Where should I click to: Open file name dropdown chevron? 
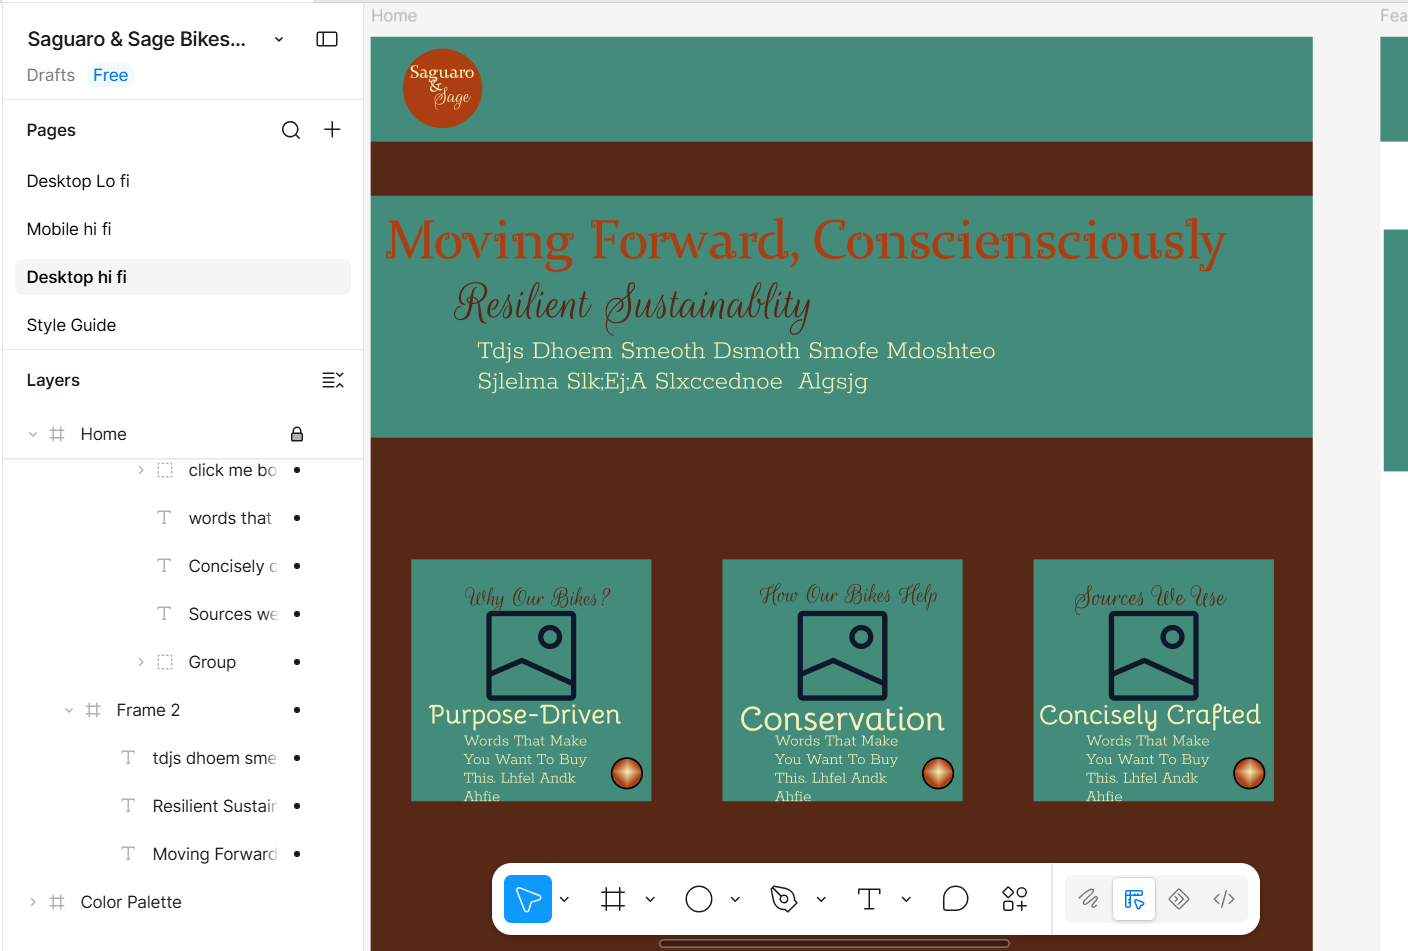(279, 39)
